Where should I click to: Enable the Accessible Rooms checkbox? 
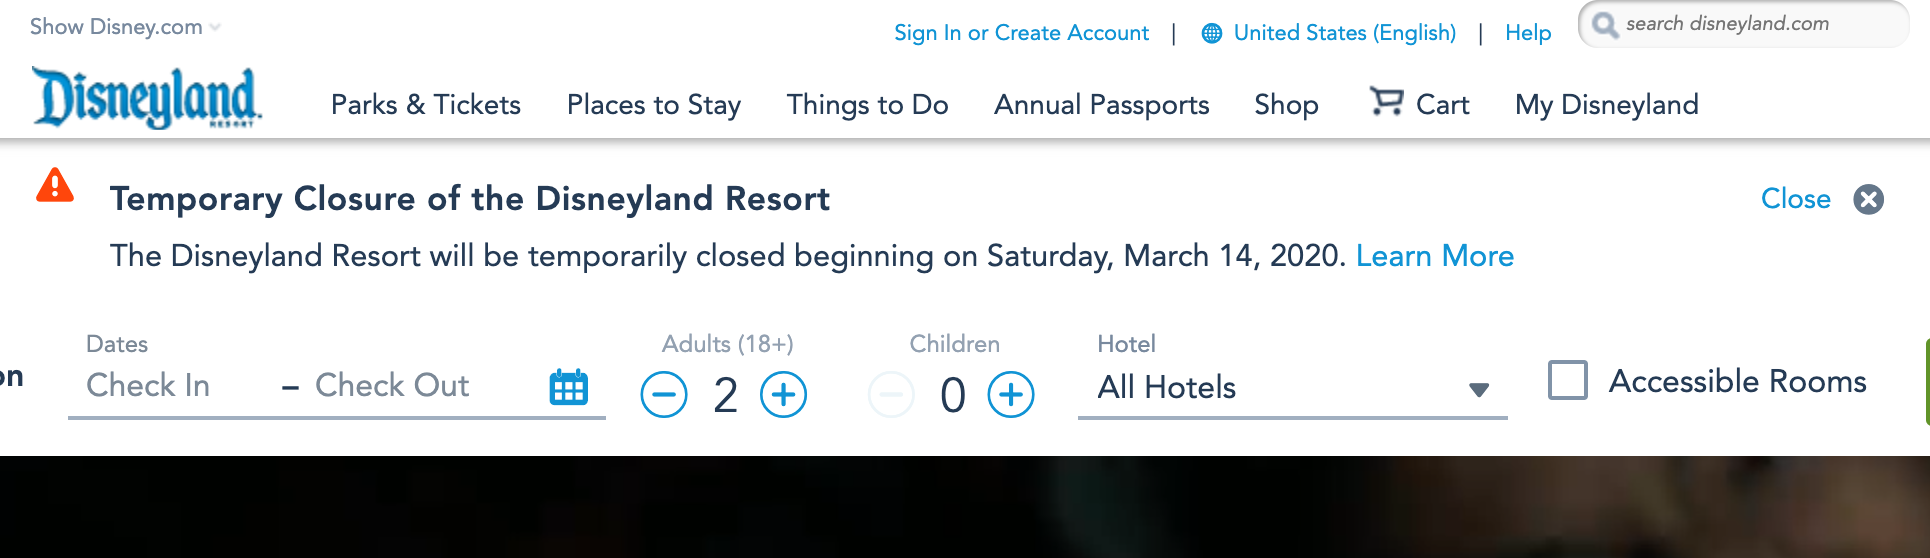tap(1568, 381)
